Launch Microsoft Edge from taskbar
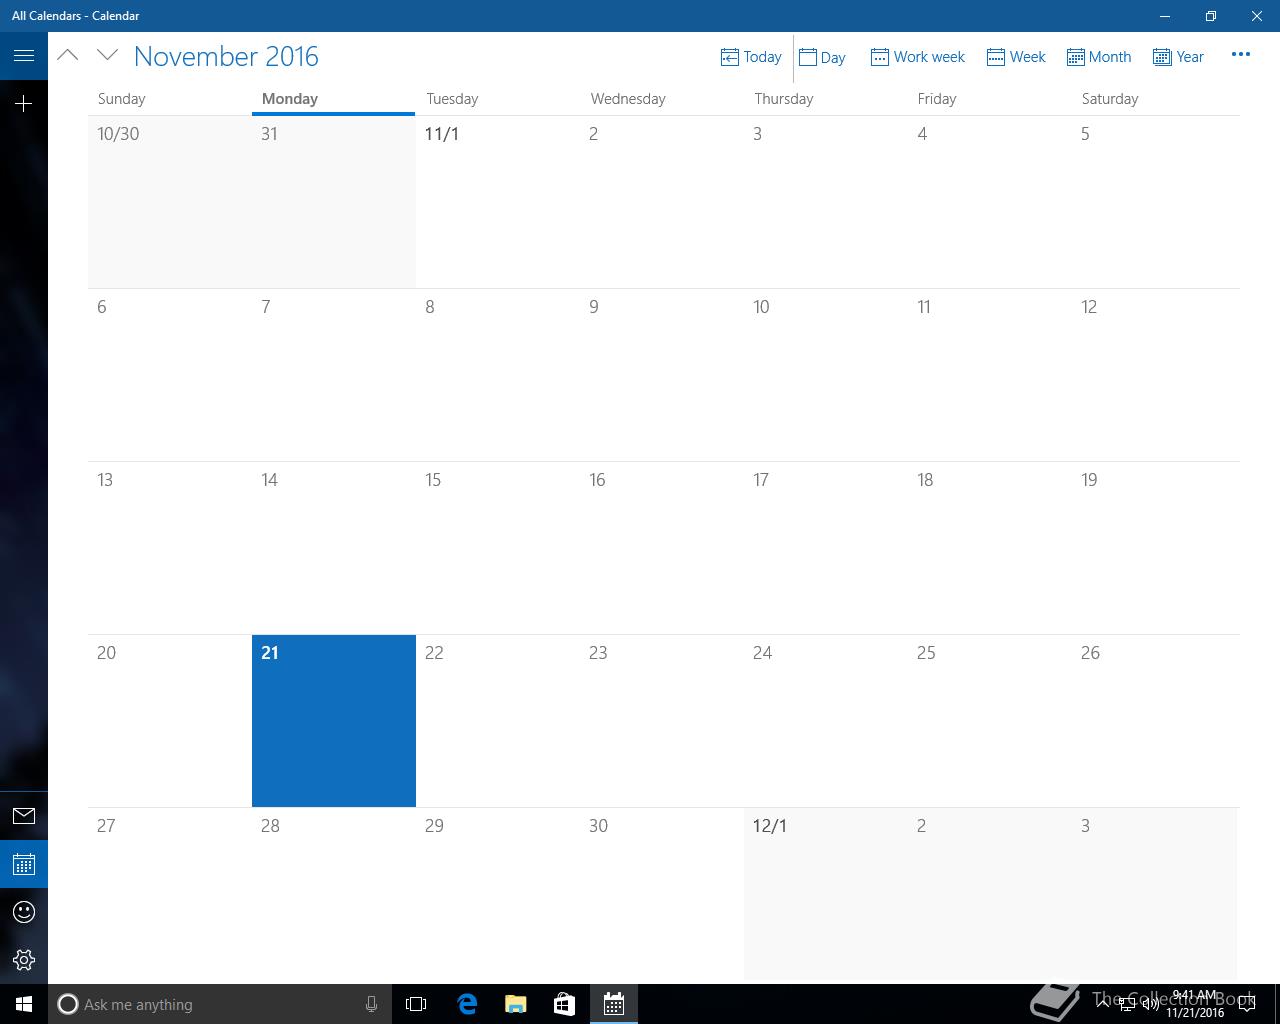Screen dimensions: 1280x1024 tap(467, 1004)
